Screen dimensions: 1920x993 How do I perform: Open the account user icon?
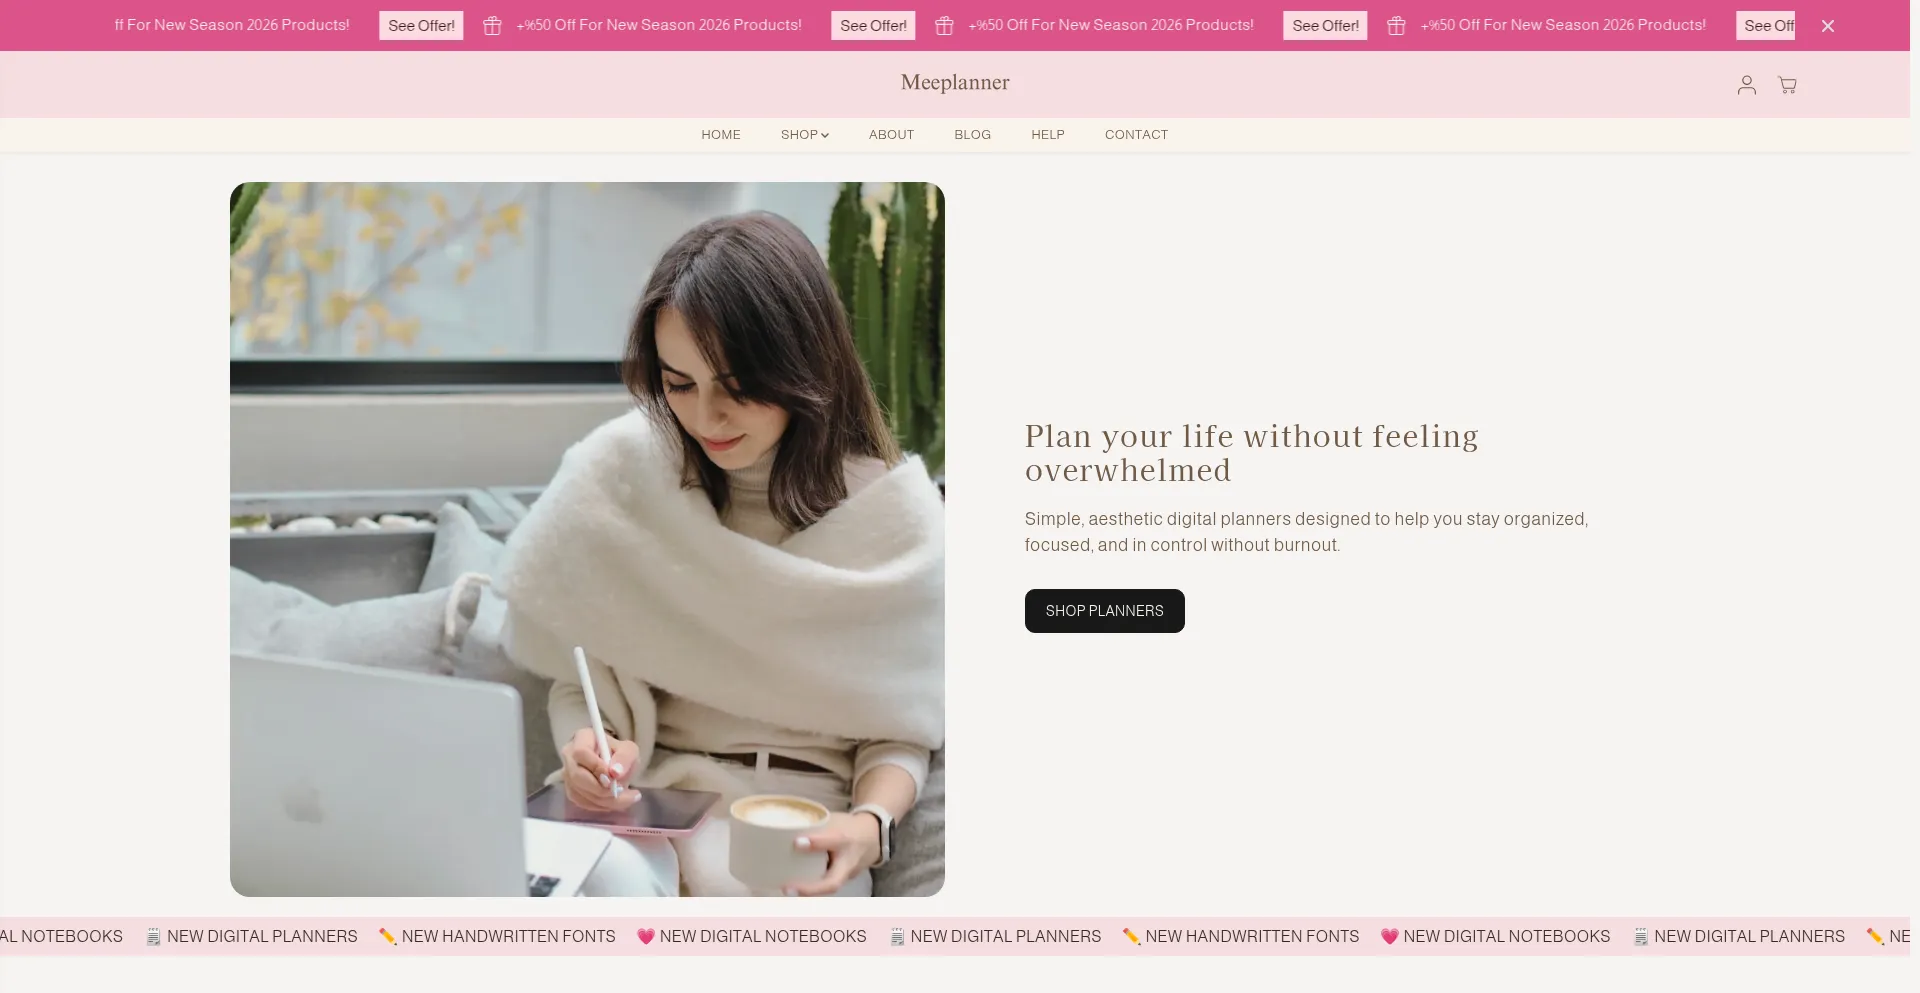pyautogui.click(x=1746, y=85)
